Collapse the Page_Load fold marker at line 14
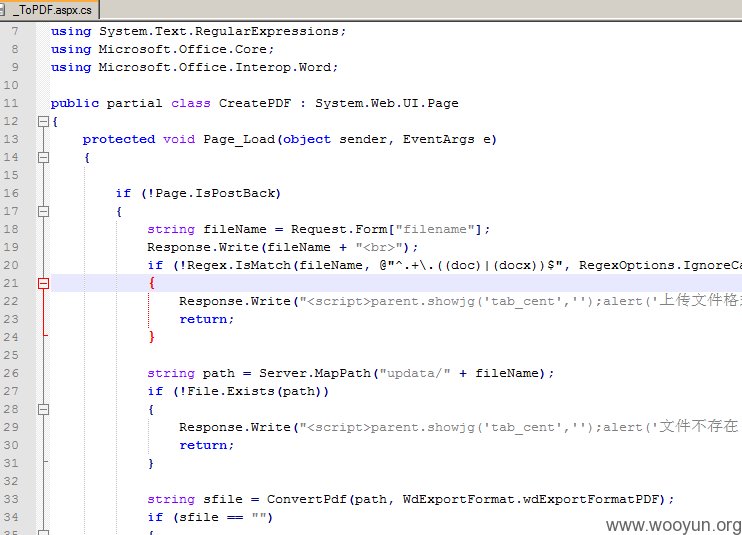The width and height of the screenshot is (742, 535). pos(43,158)
